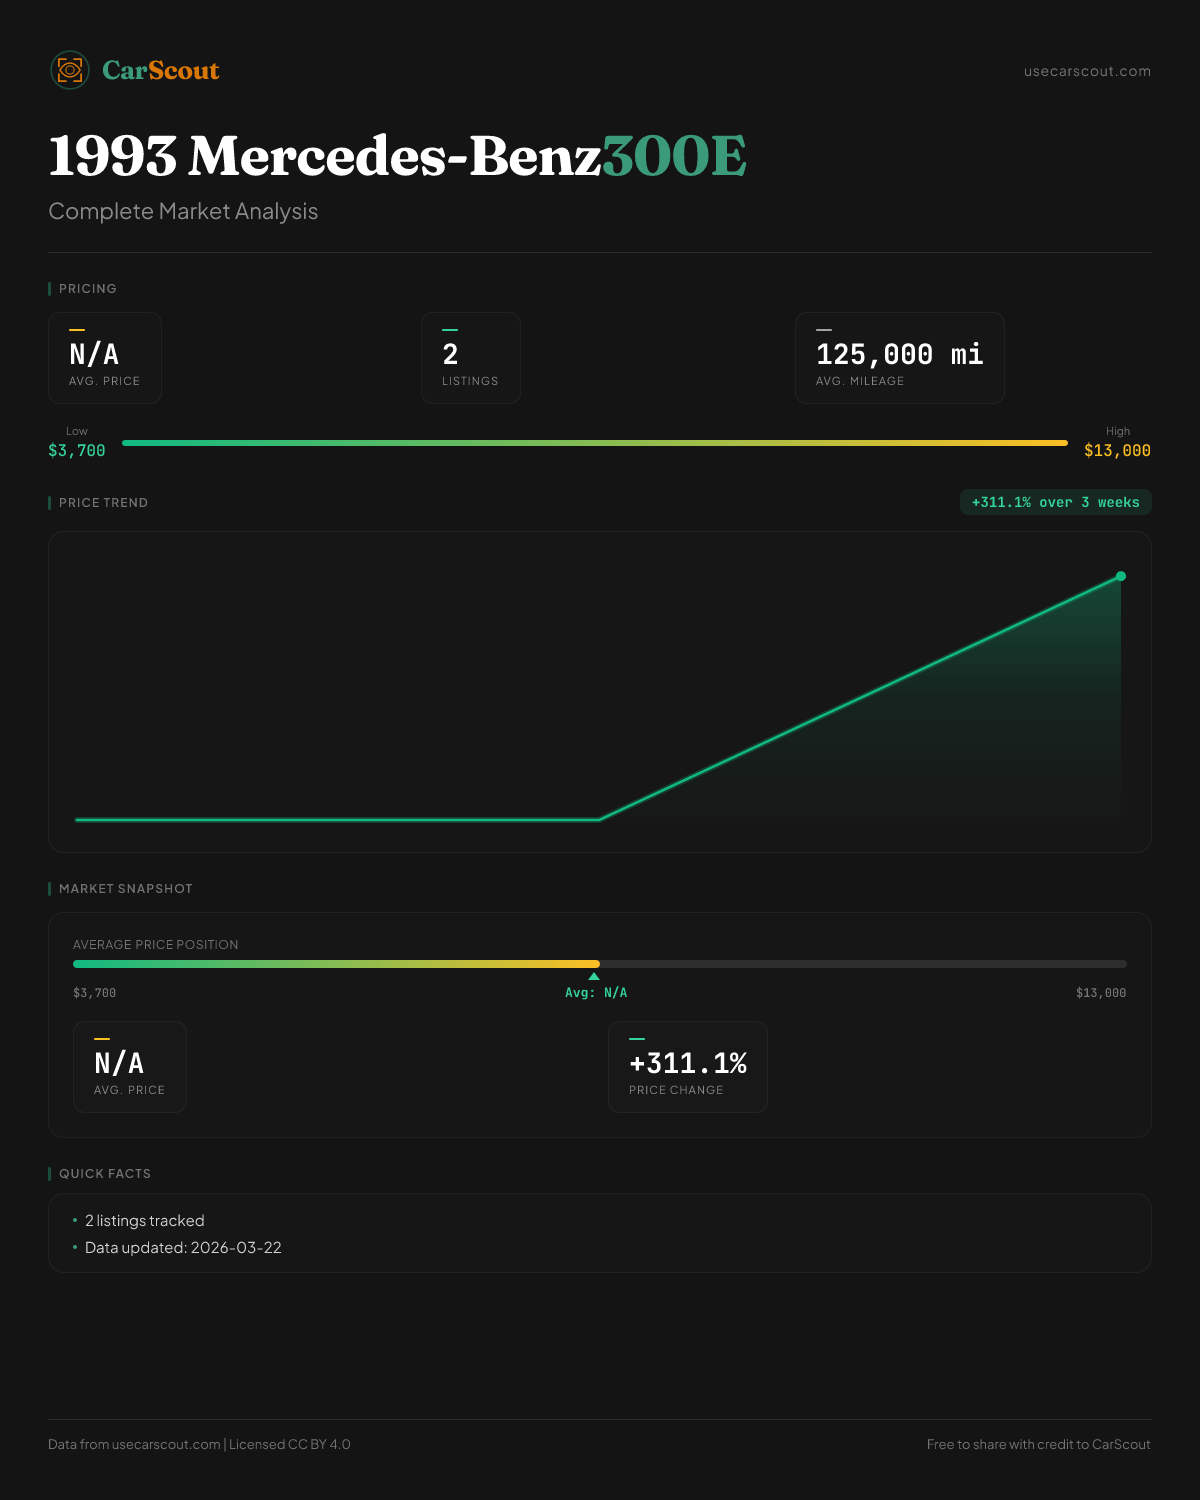Click the 1993 Mercedes-Benz 300E title

click(397, 156)
